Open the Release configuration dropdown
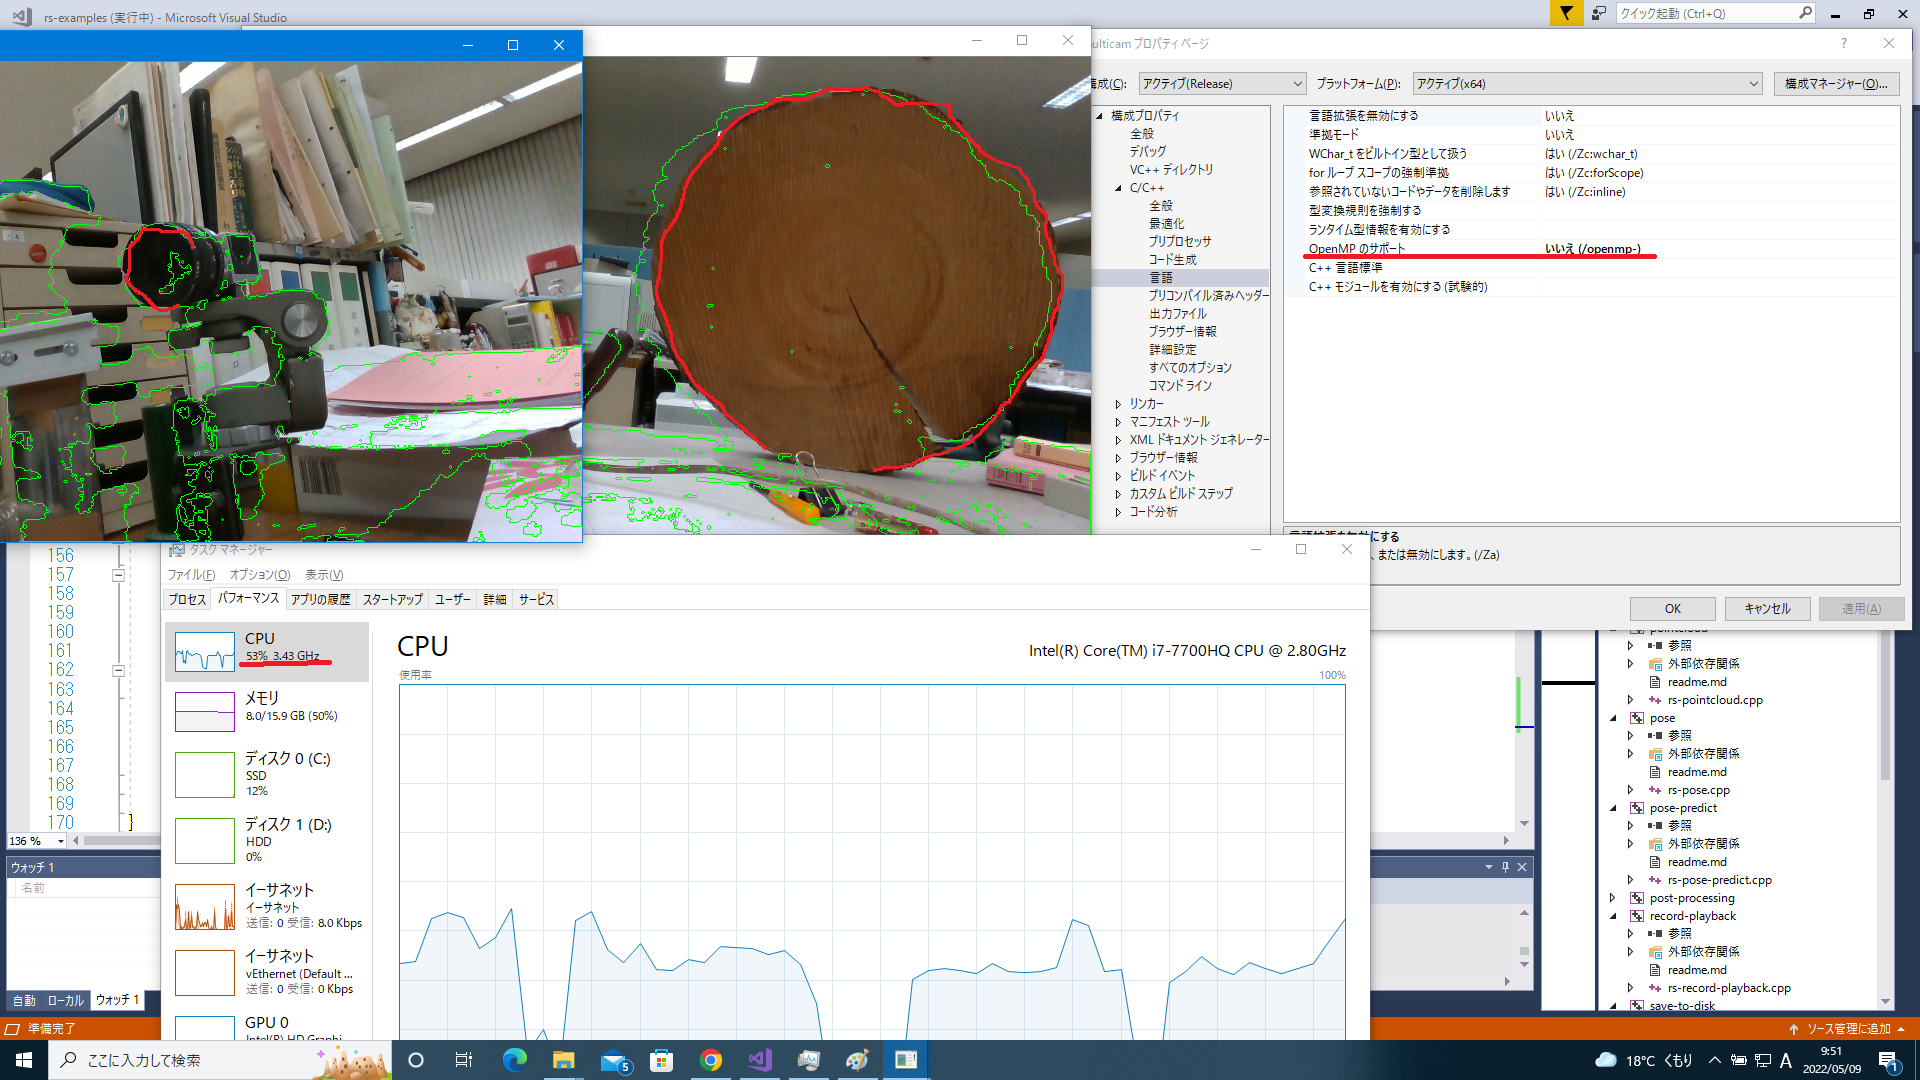The height and width of the screenshot is (1080, 1920). point(1222,84)
